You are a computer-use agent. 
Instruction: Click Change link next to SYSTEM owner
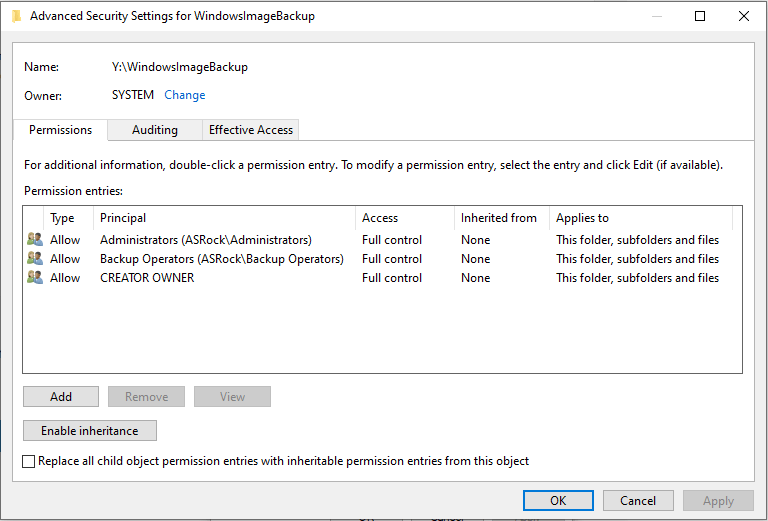click(x=185, y=95)
